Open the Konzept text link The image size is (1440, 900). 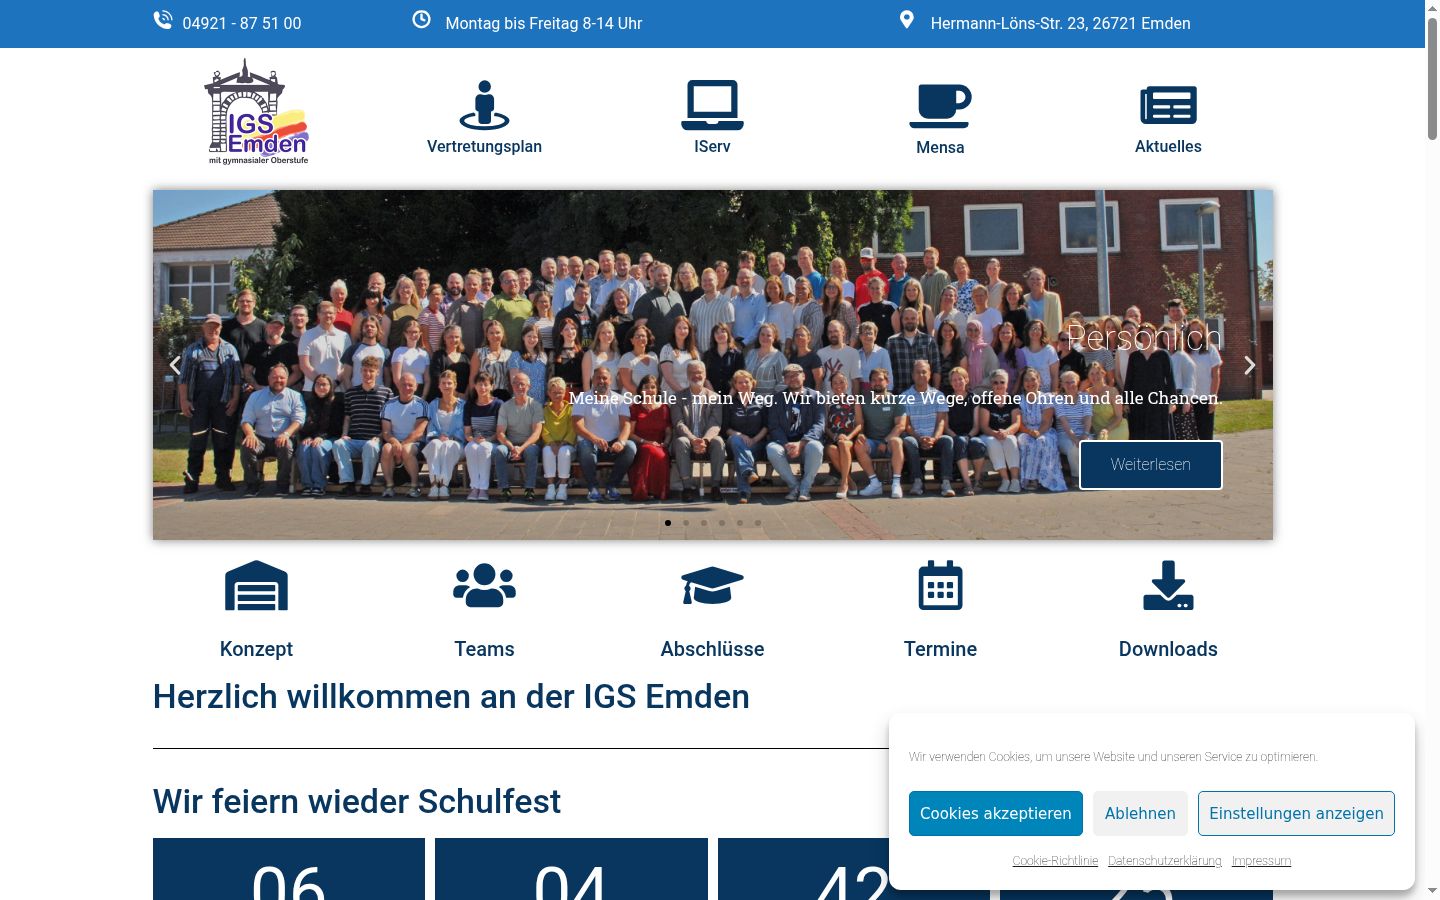pyautogui.click(x=256, y=649)
